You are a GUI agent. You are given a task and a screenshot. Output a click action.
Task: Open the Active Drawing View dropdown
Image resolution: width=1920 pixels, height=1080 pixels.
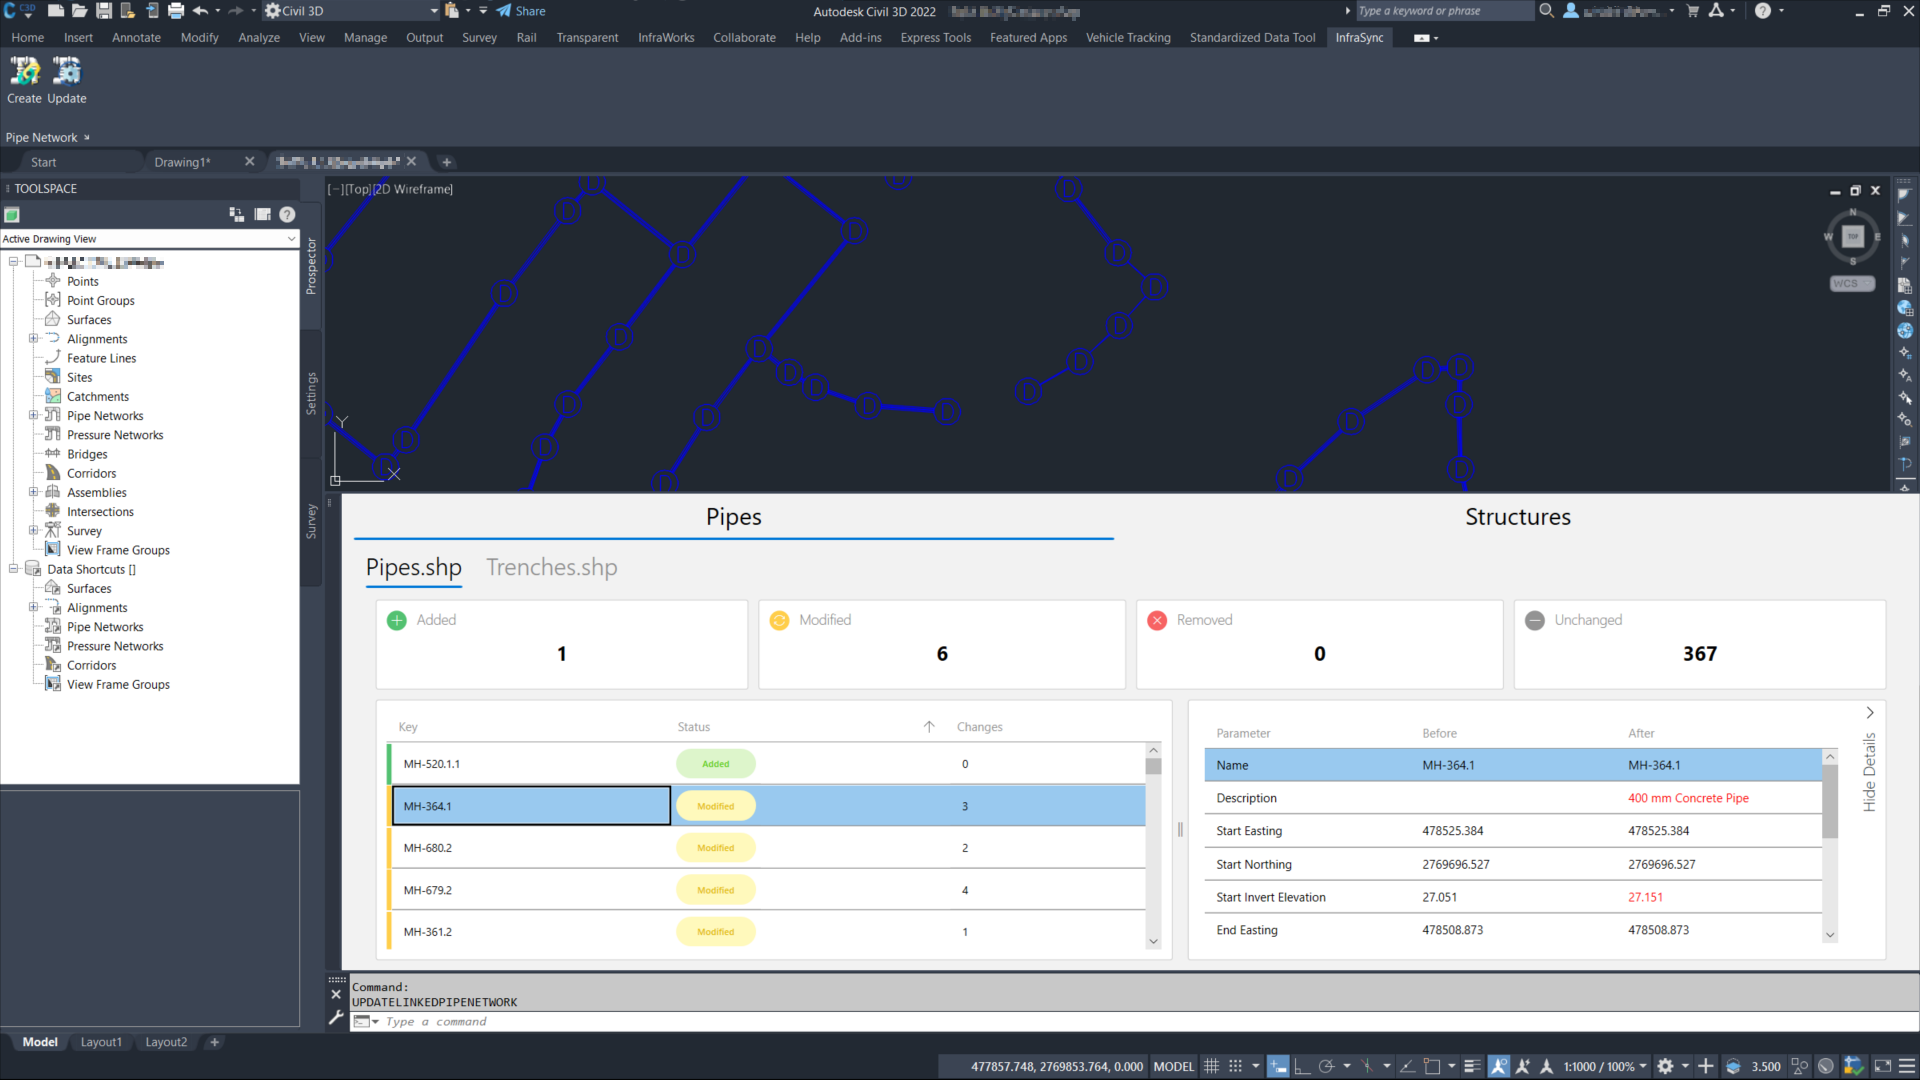(291, 239)
